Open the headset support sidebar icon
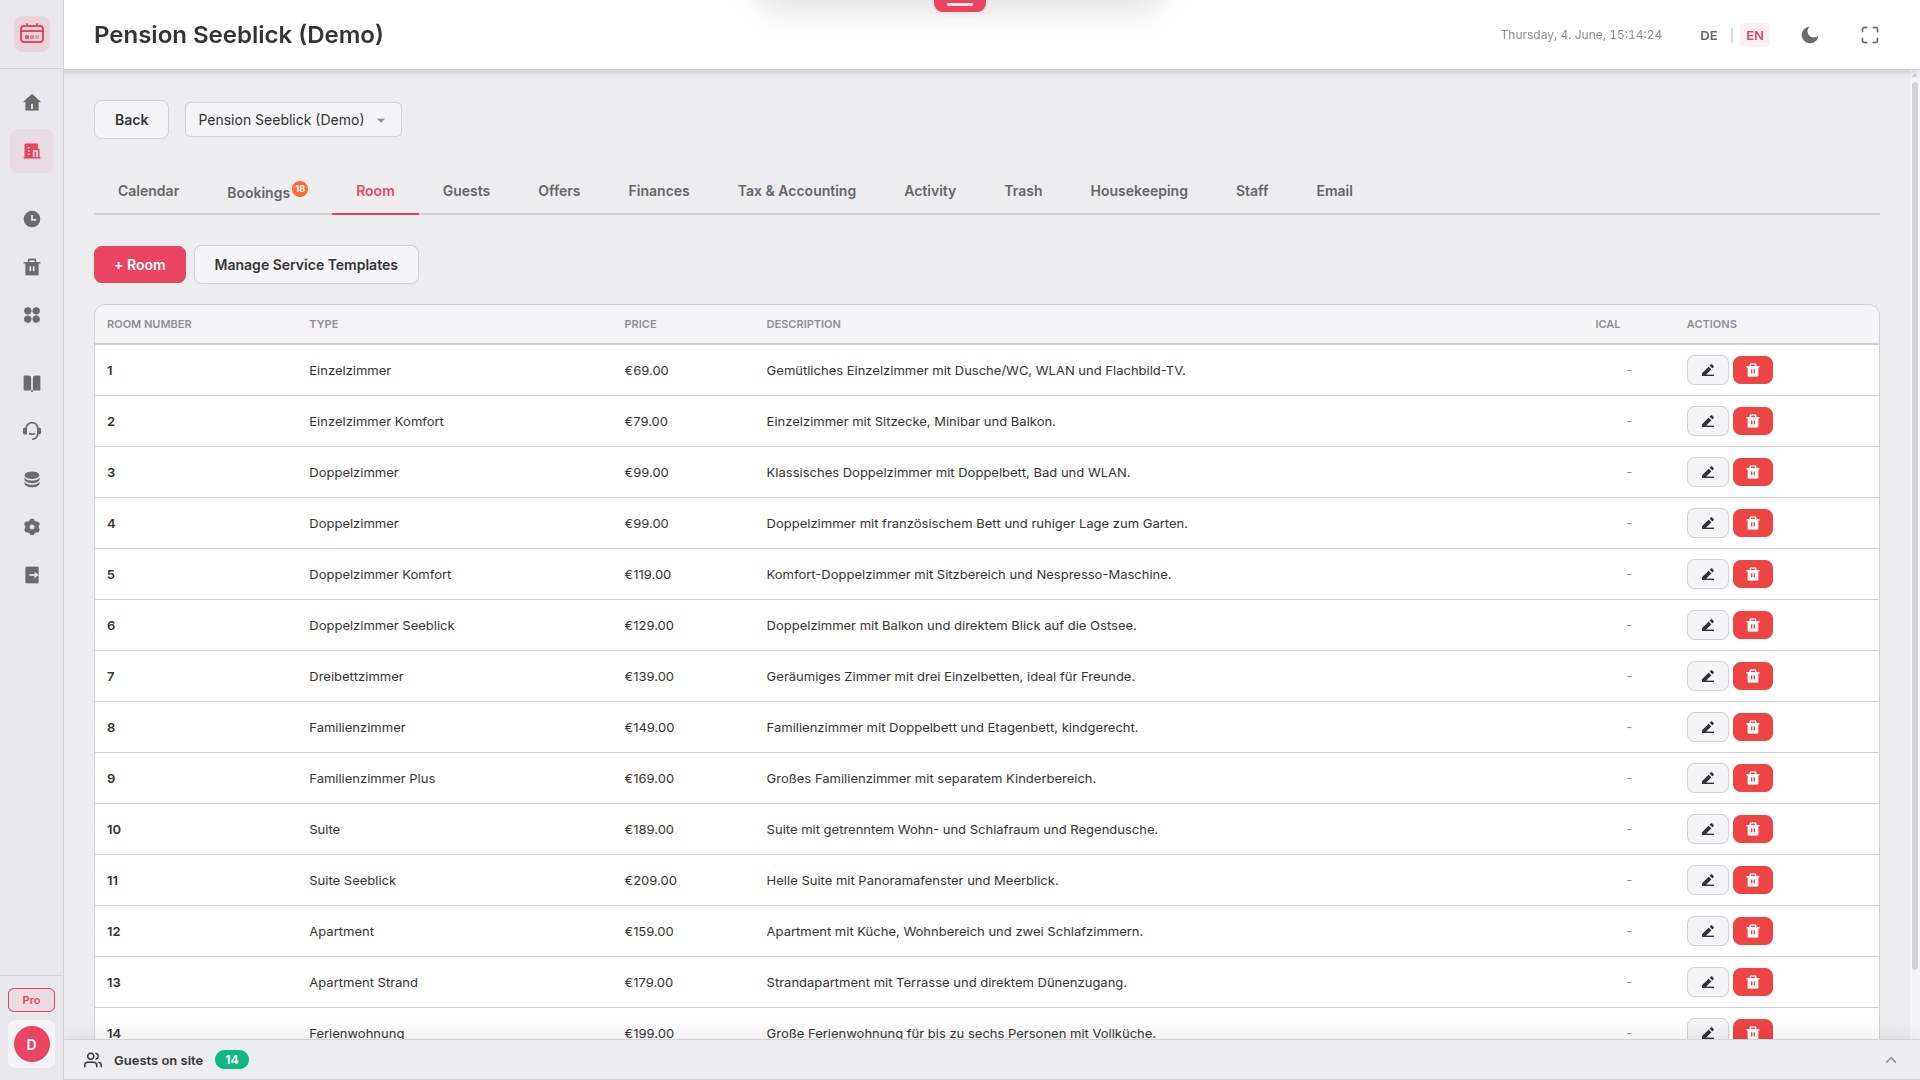This screenshot has width=1920, height=1080. click(x=32, y=431)
